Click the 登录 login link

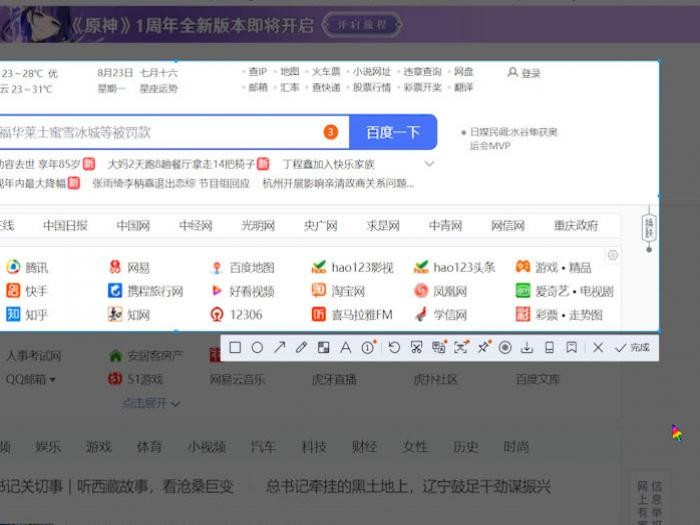coord(525,73)
